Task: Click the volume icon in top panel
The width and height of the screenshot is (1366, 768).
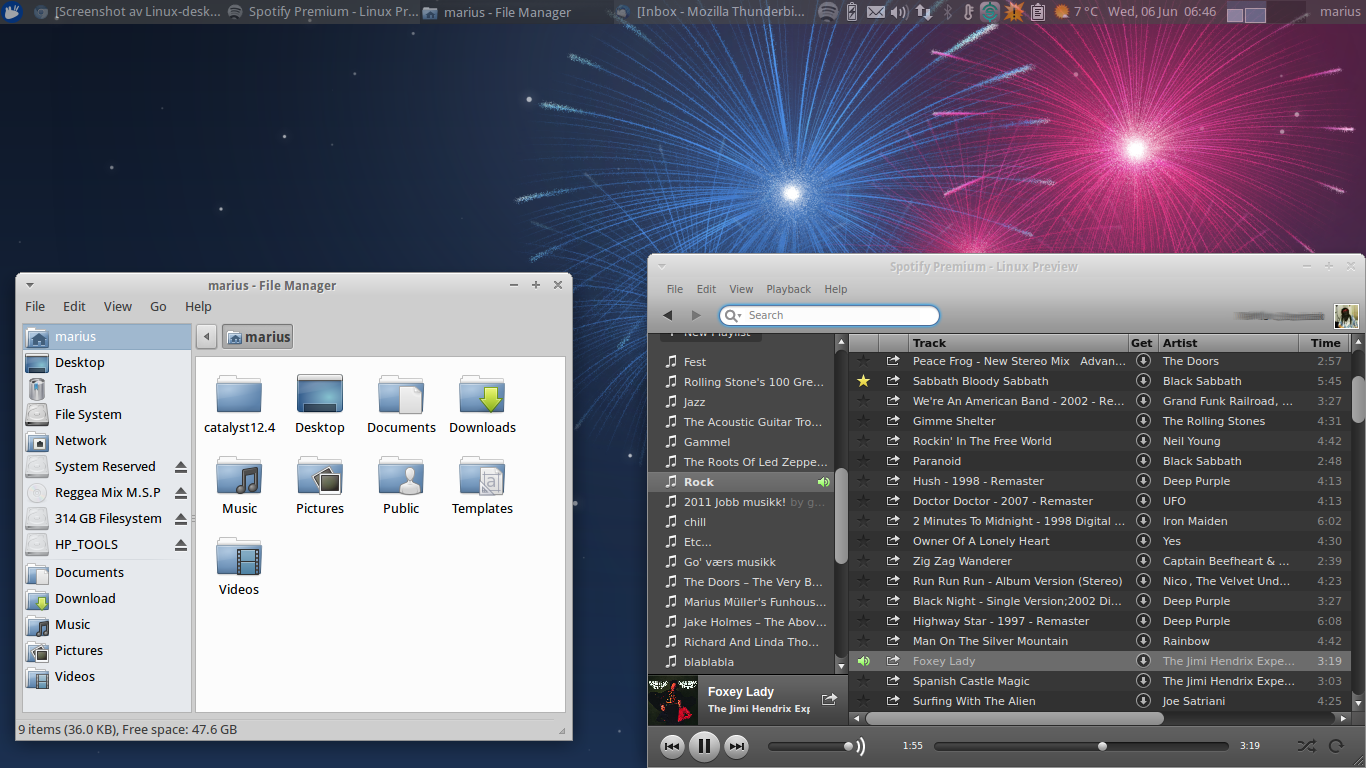Action: tap(899, 12)
